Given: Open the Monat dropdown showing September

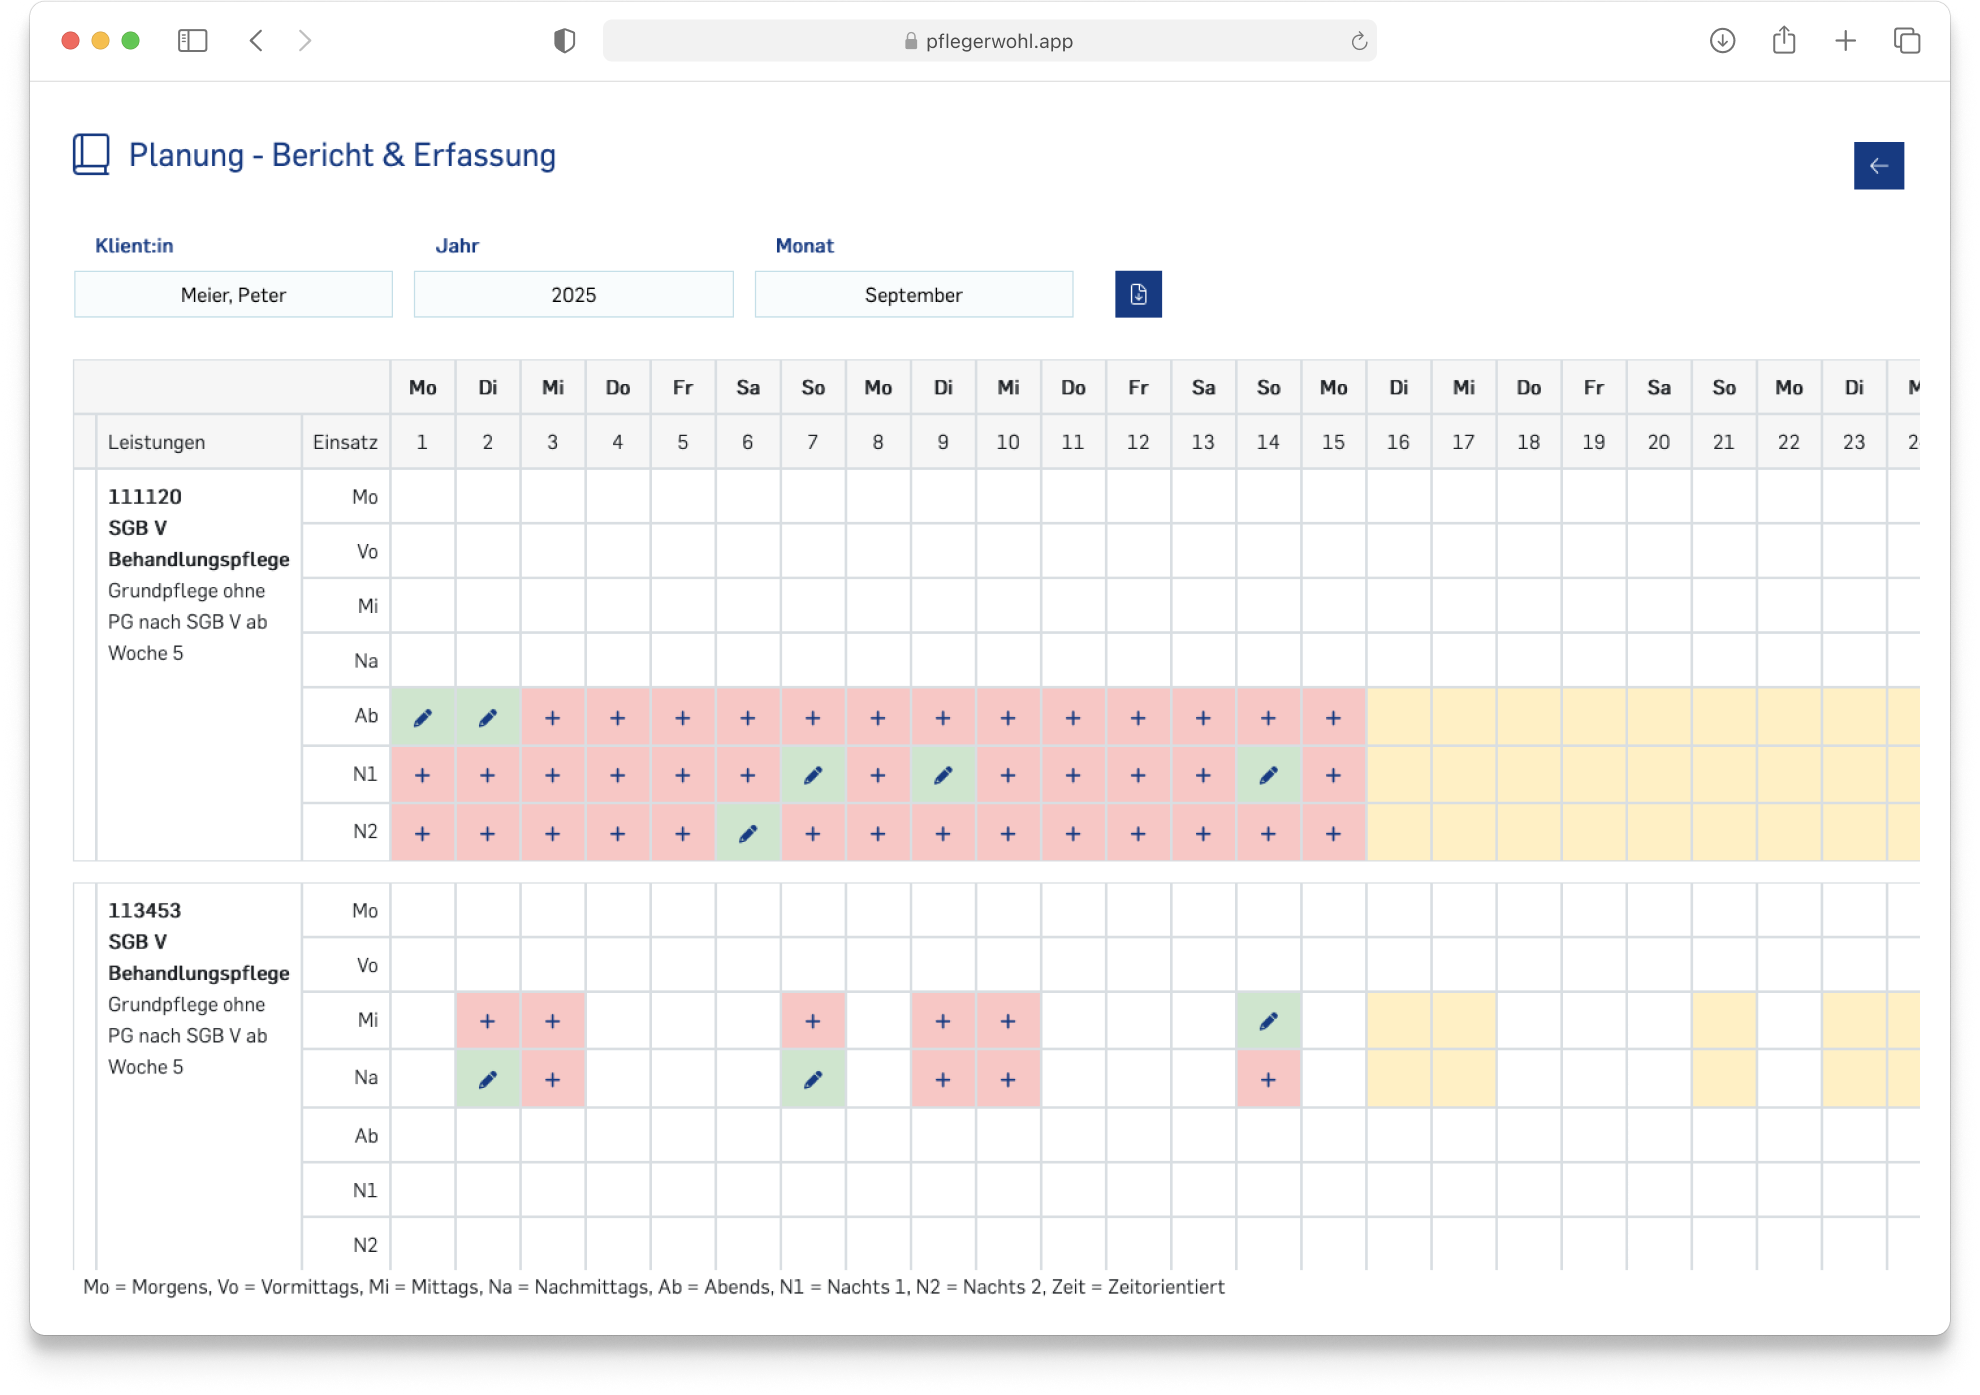Looking at the screenshot, I should [x=913, y=295].
